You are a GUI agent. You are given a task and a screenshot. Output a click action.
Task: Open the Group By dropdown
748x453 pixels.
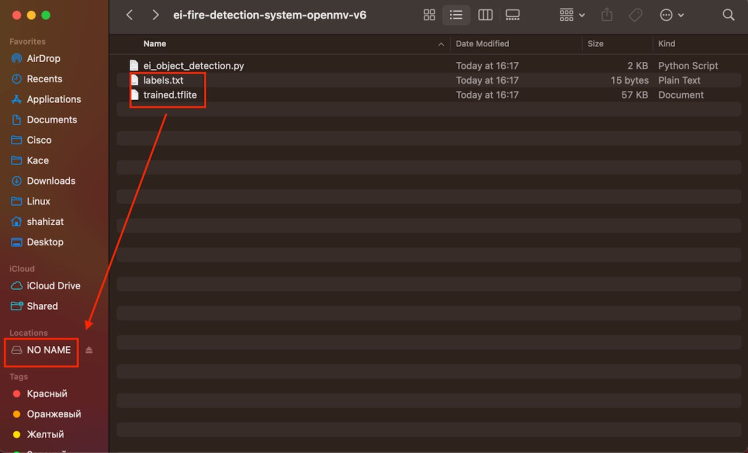572,15
